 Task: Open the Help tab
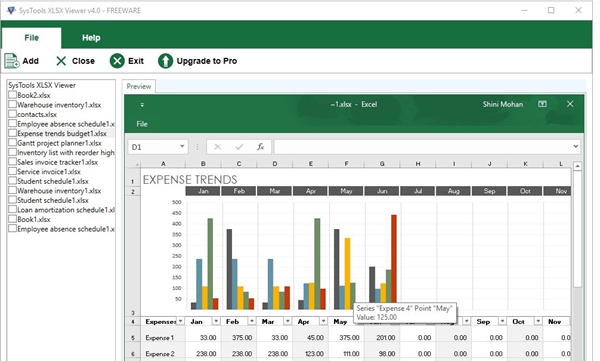pos(91,38)
